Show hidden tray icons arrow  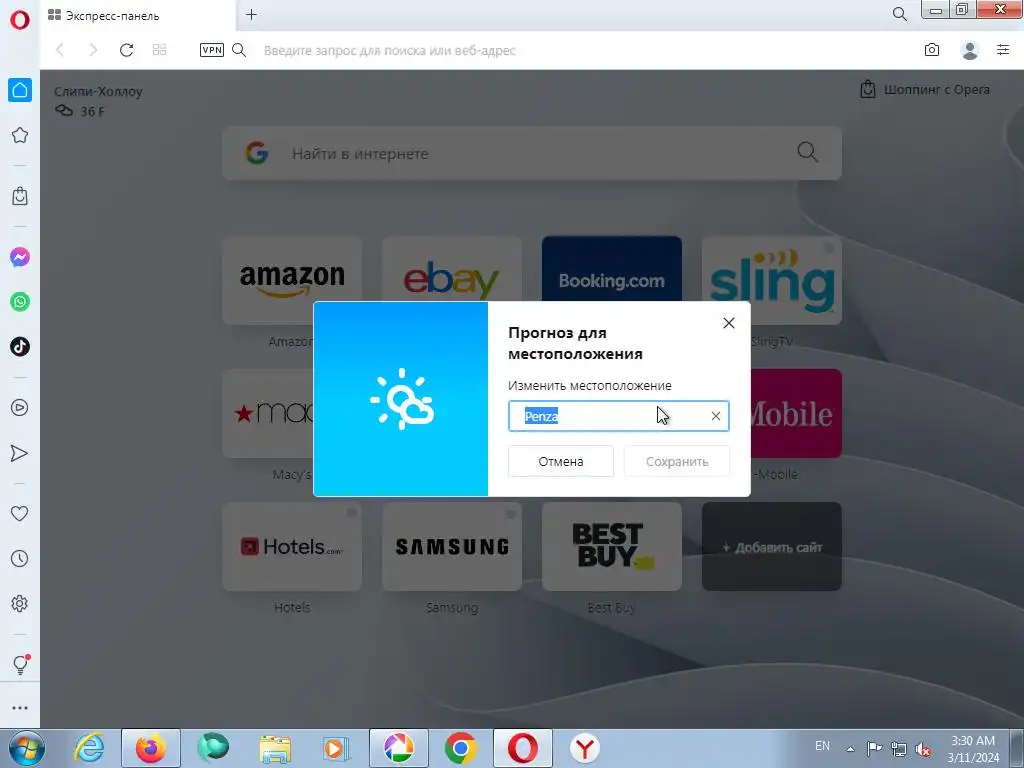(x=850, y=748)
